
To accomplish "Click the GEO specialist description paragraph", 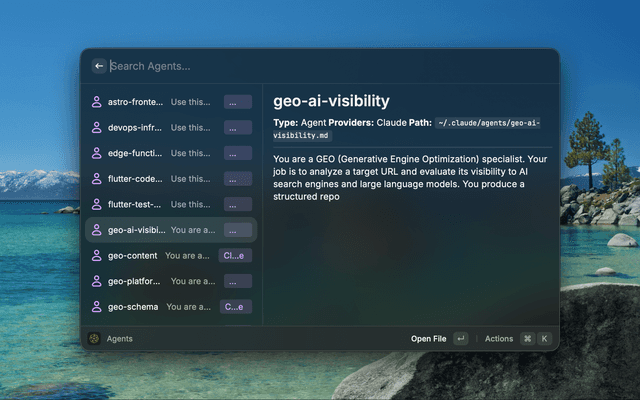I will click(410, 178).
